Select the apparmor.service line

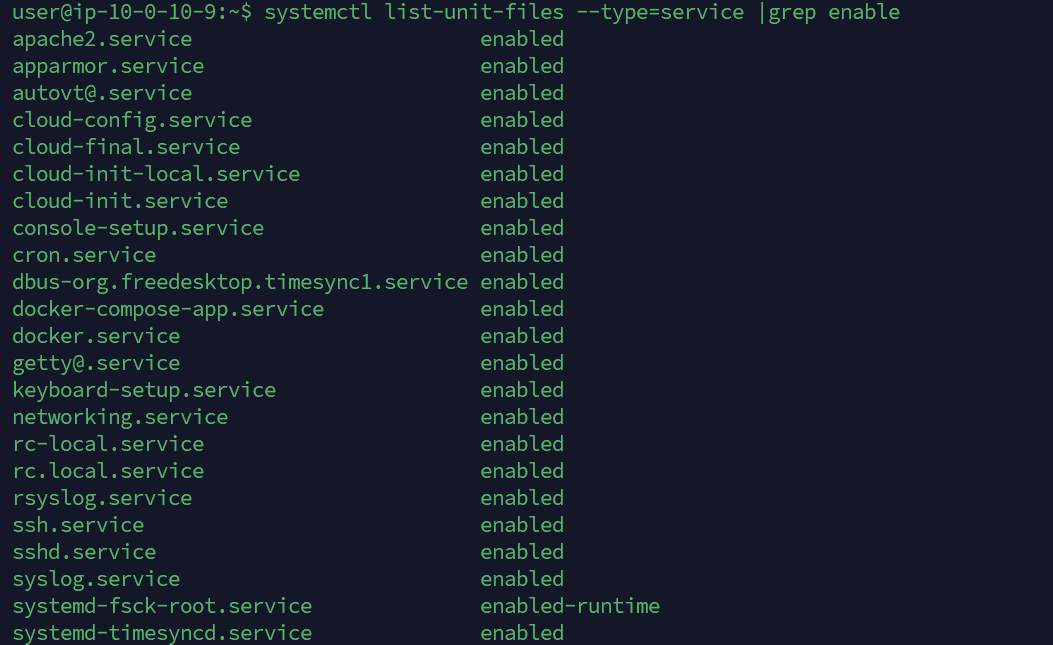[x=108, y=67]
